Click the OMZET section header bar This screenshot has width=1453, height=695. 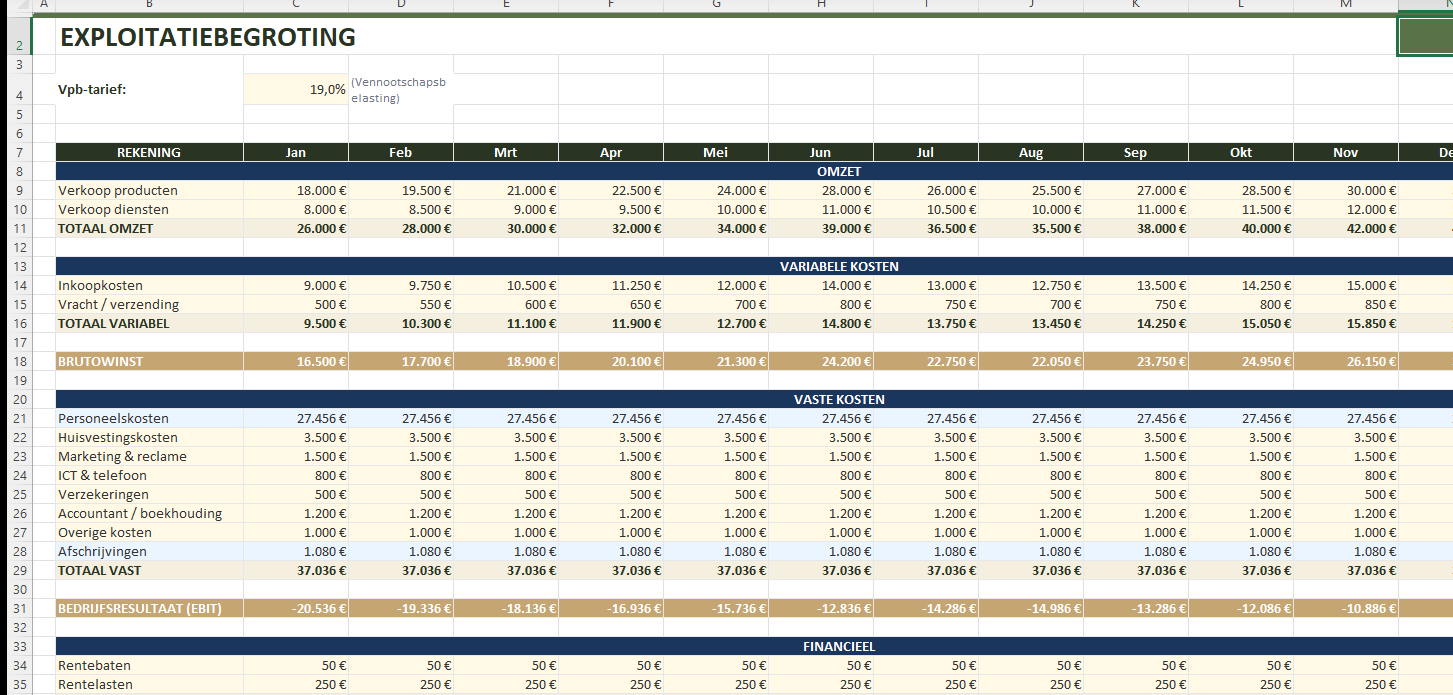click(x=838, y=172)
